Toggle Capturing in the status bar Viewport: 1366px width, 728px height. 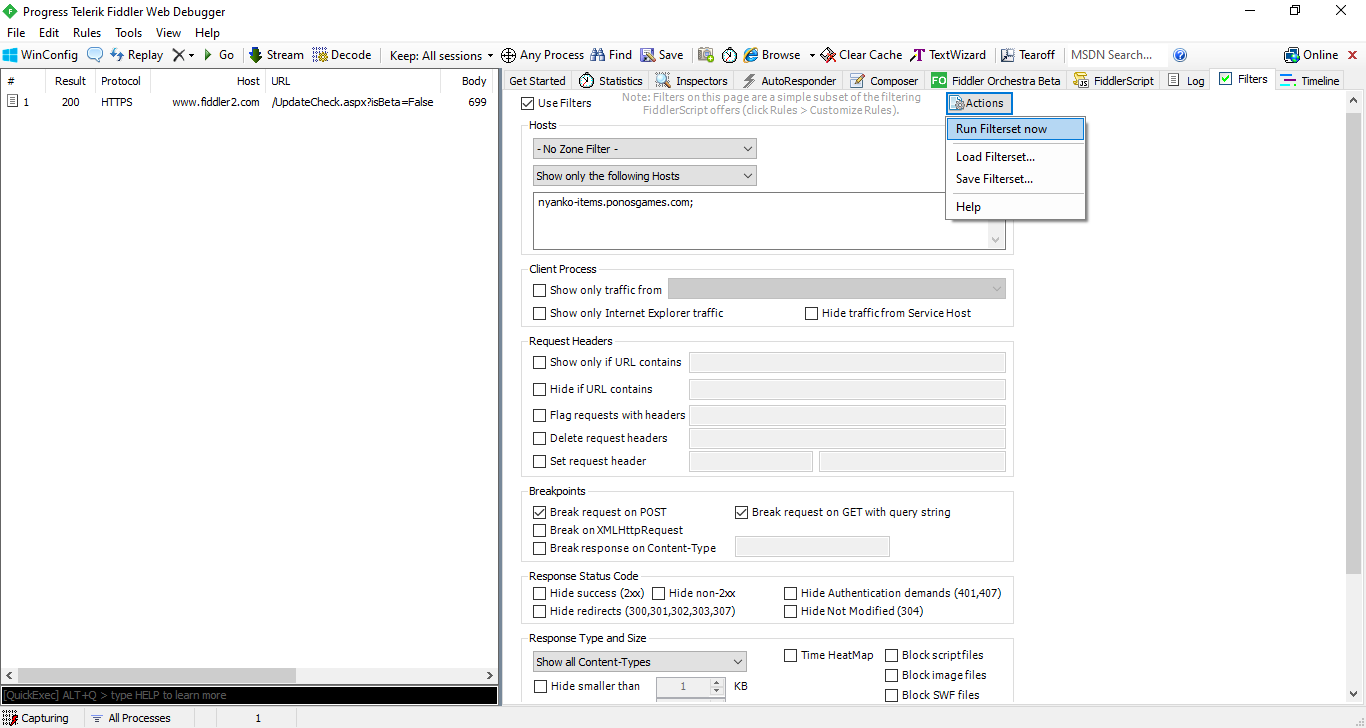(x=37, y=718)
